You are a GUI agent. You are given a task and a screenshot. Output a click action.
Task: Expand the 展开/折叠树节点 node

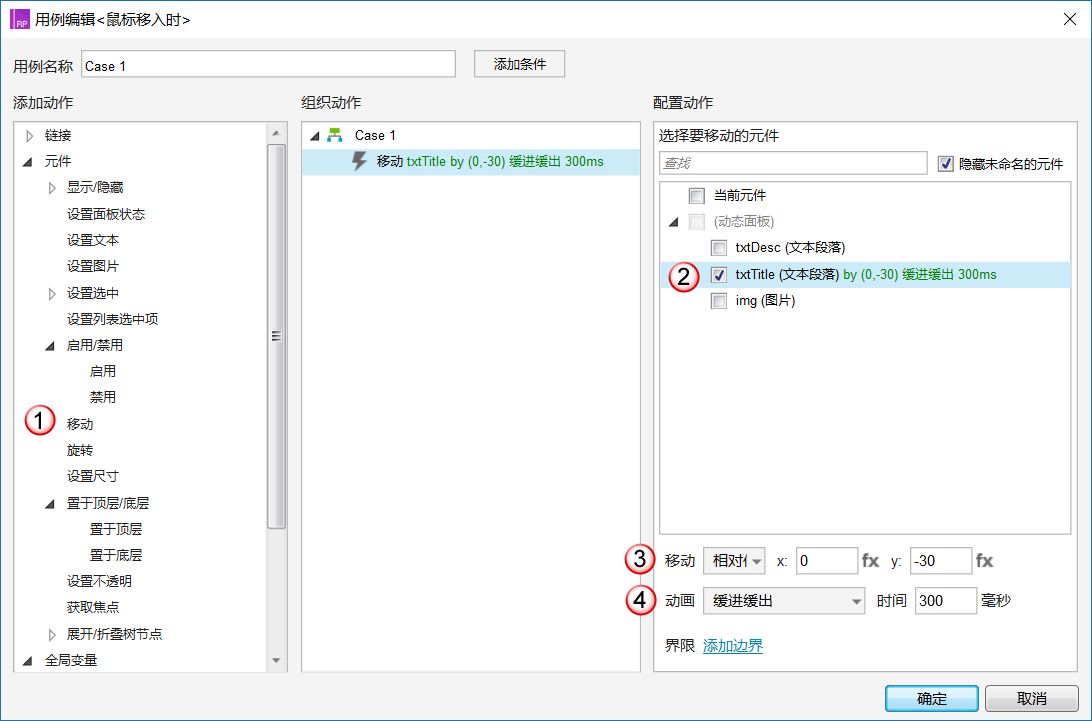(52, 635)
